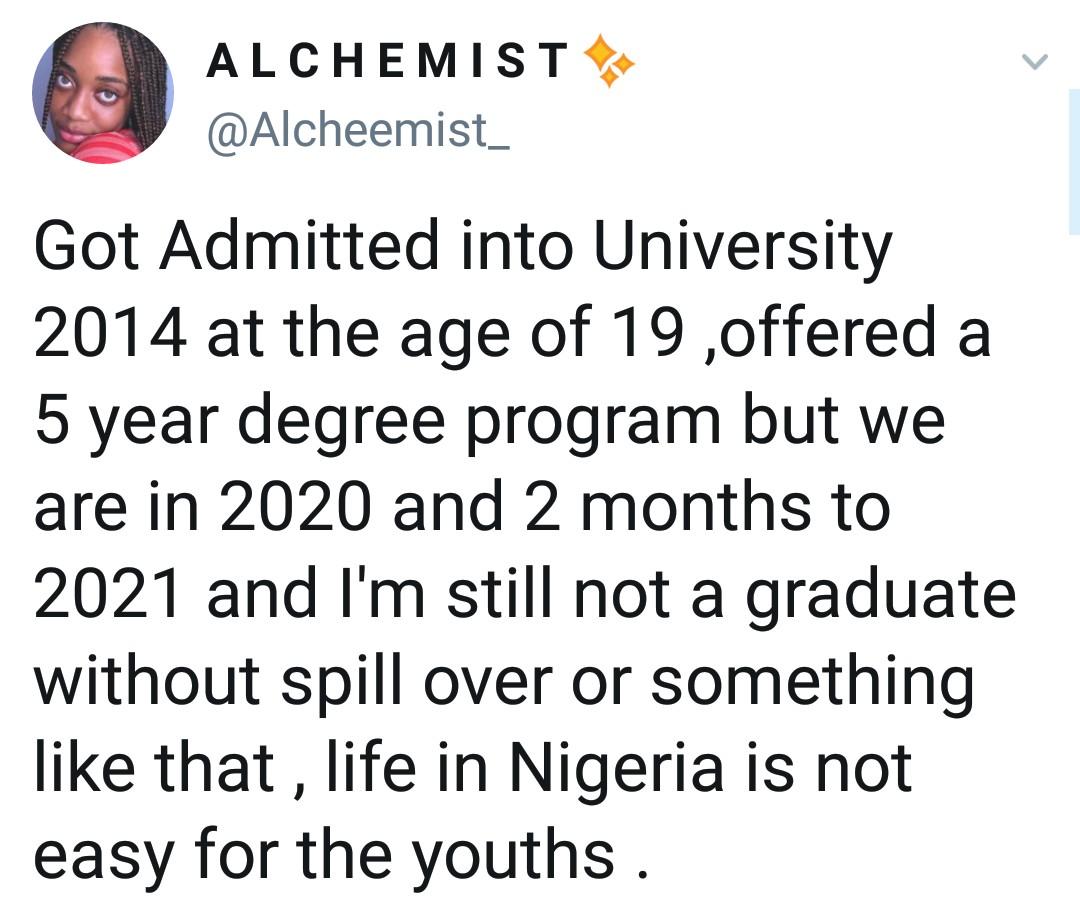Click the year "2021" in the tweet
The height and width of the screenshot is (907, 1080).
pos(111,593)
